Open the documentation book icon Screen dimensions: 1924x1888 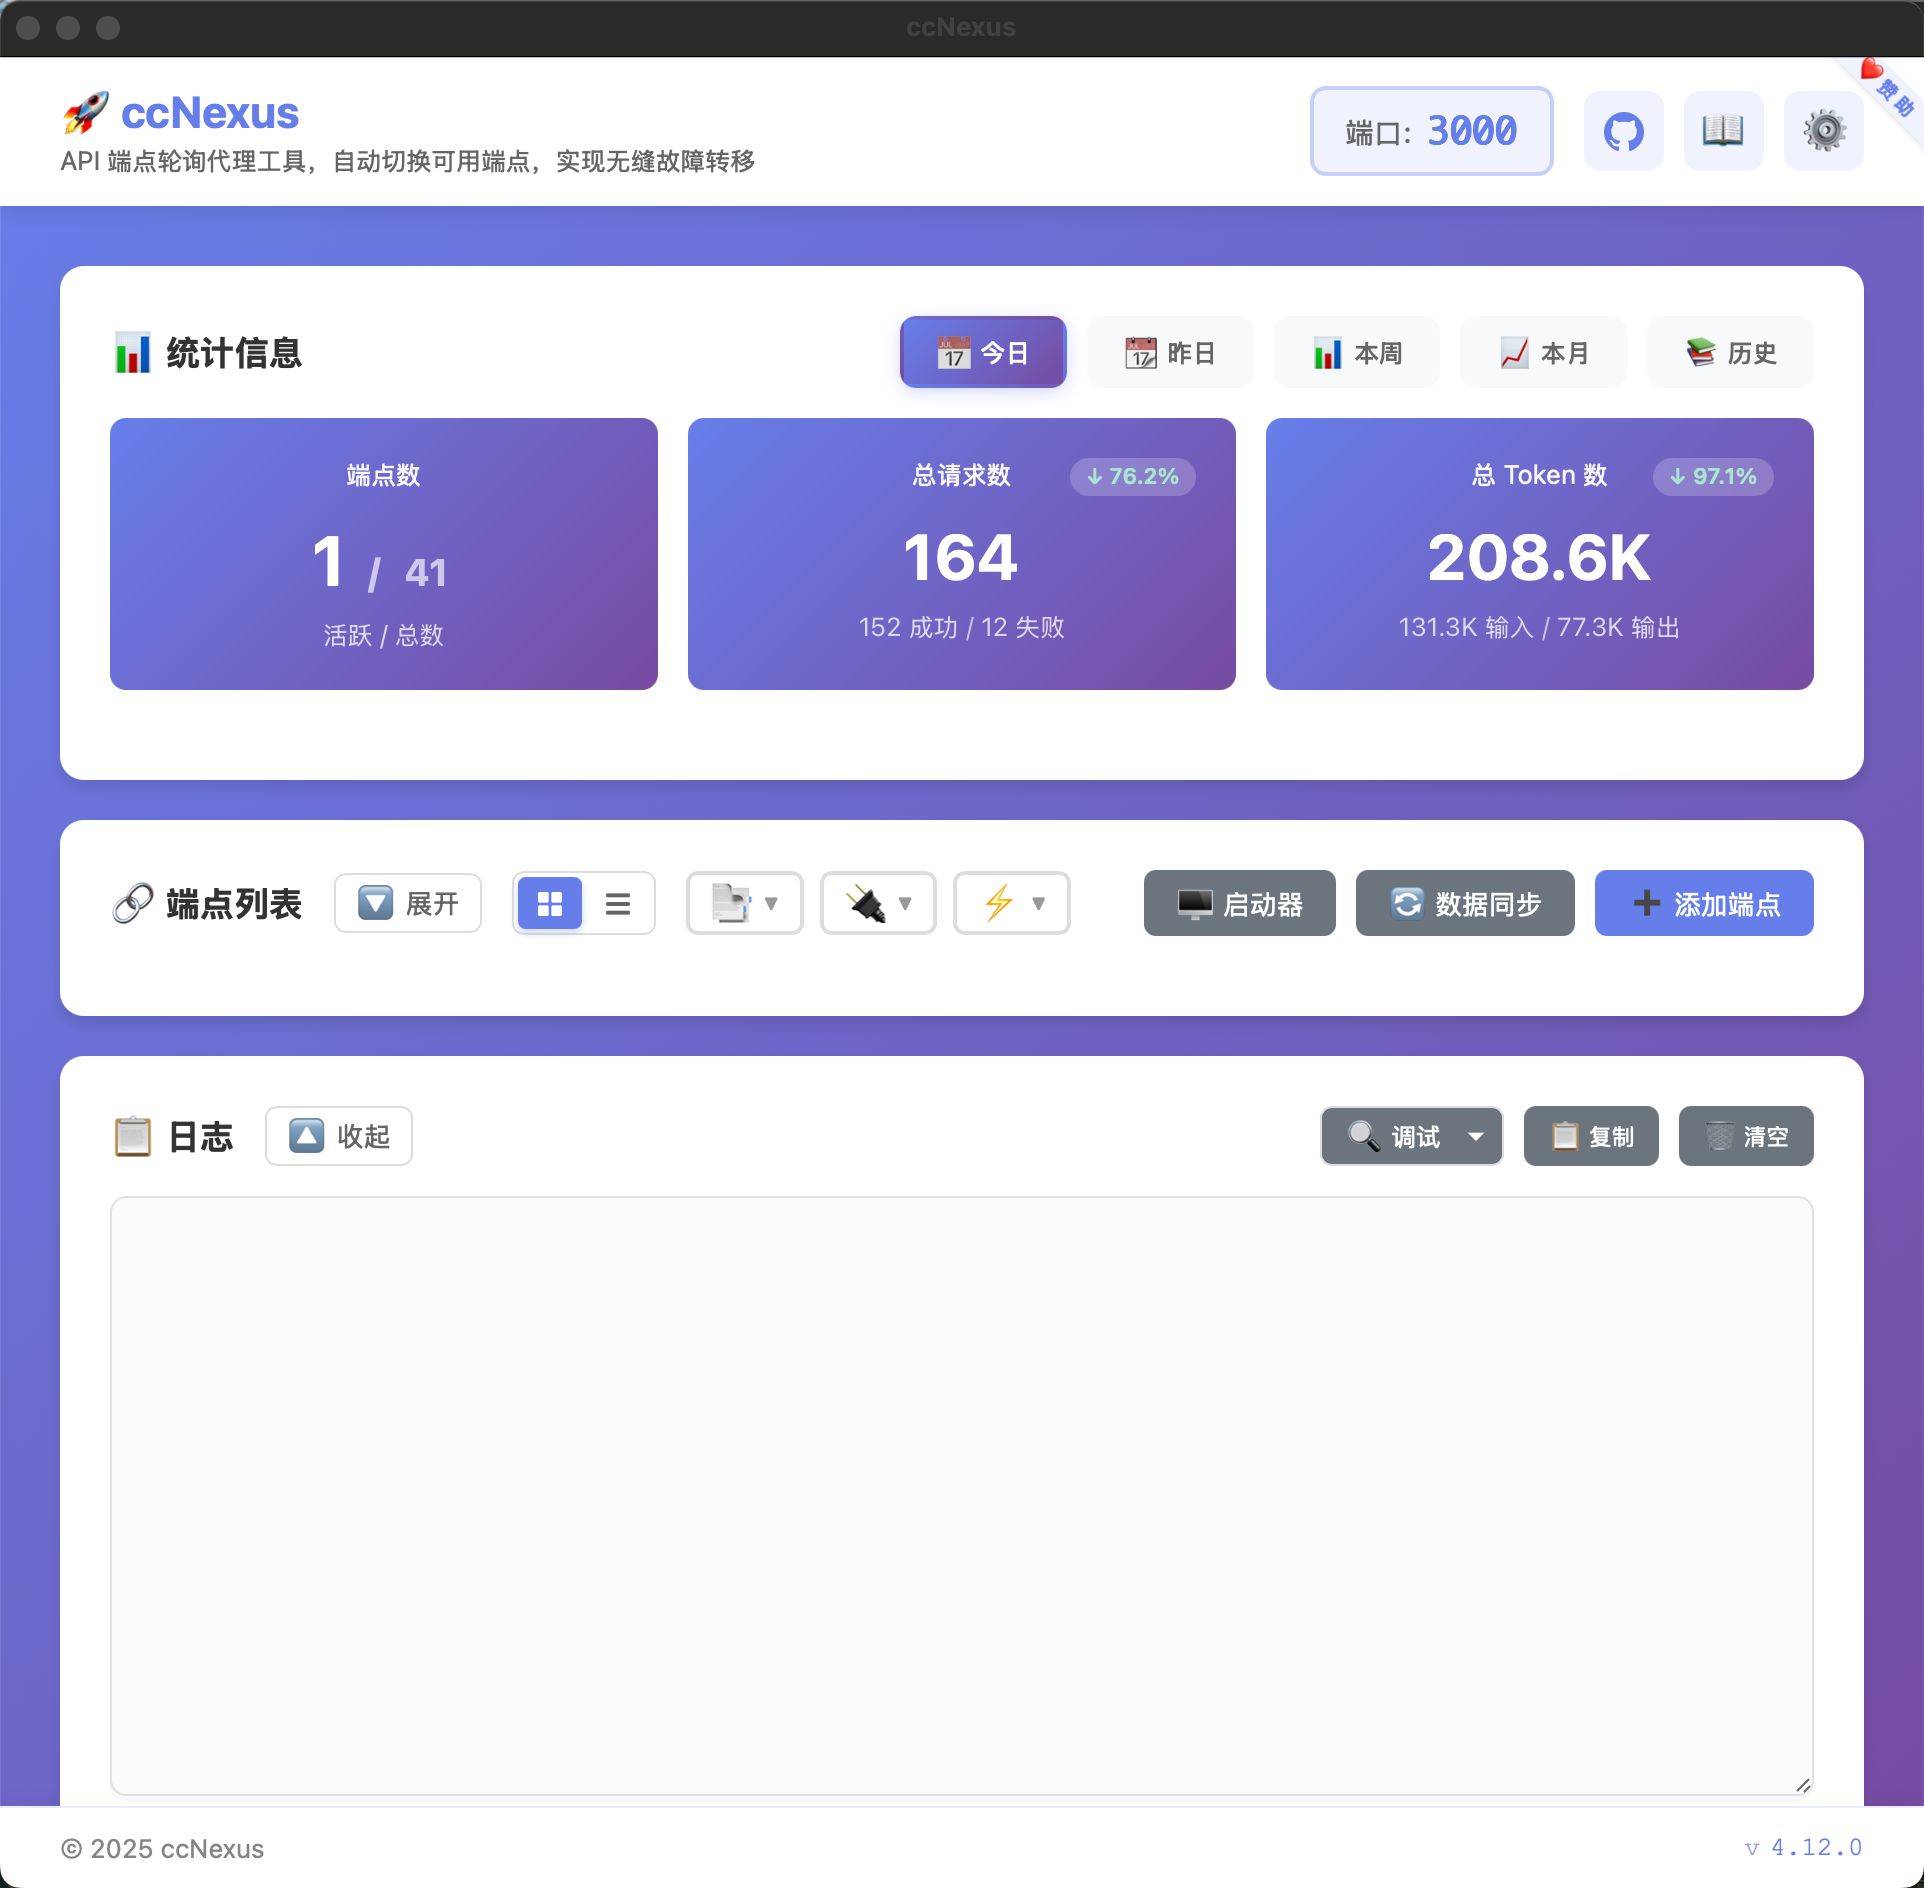tap(1722, 130)
